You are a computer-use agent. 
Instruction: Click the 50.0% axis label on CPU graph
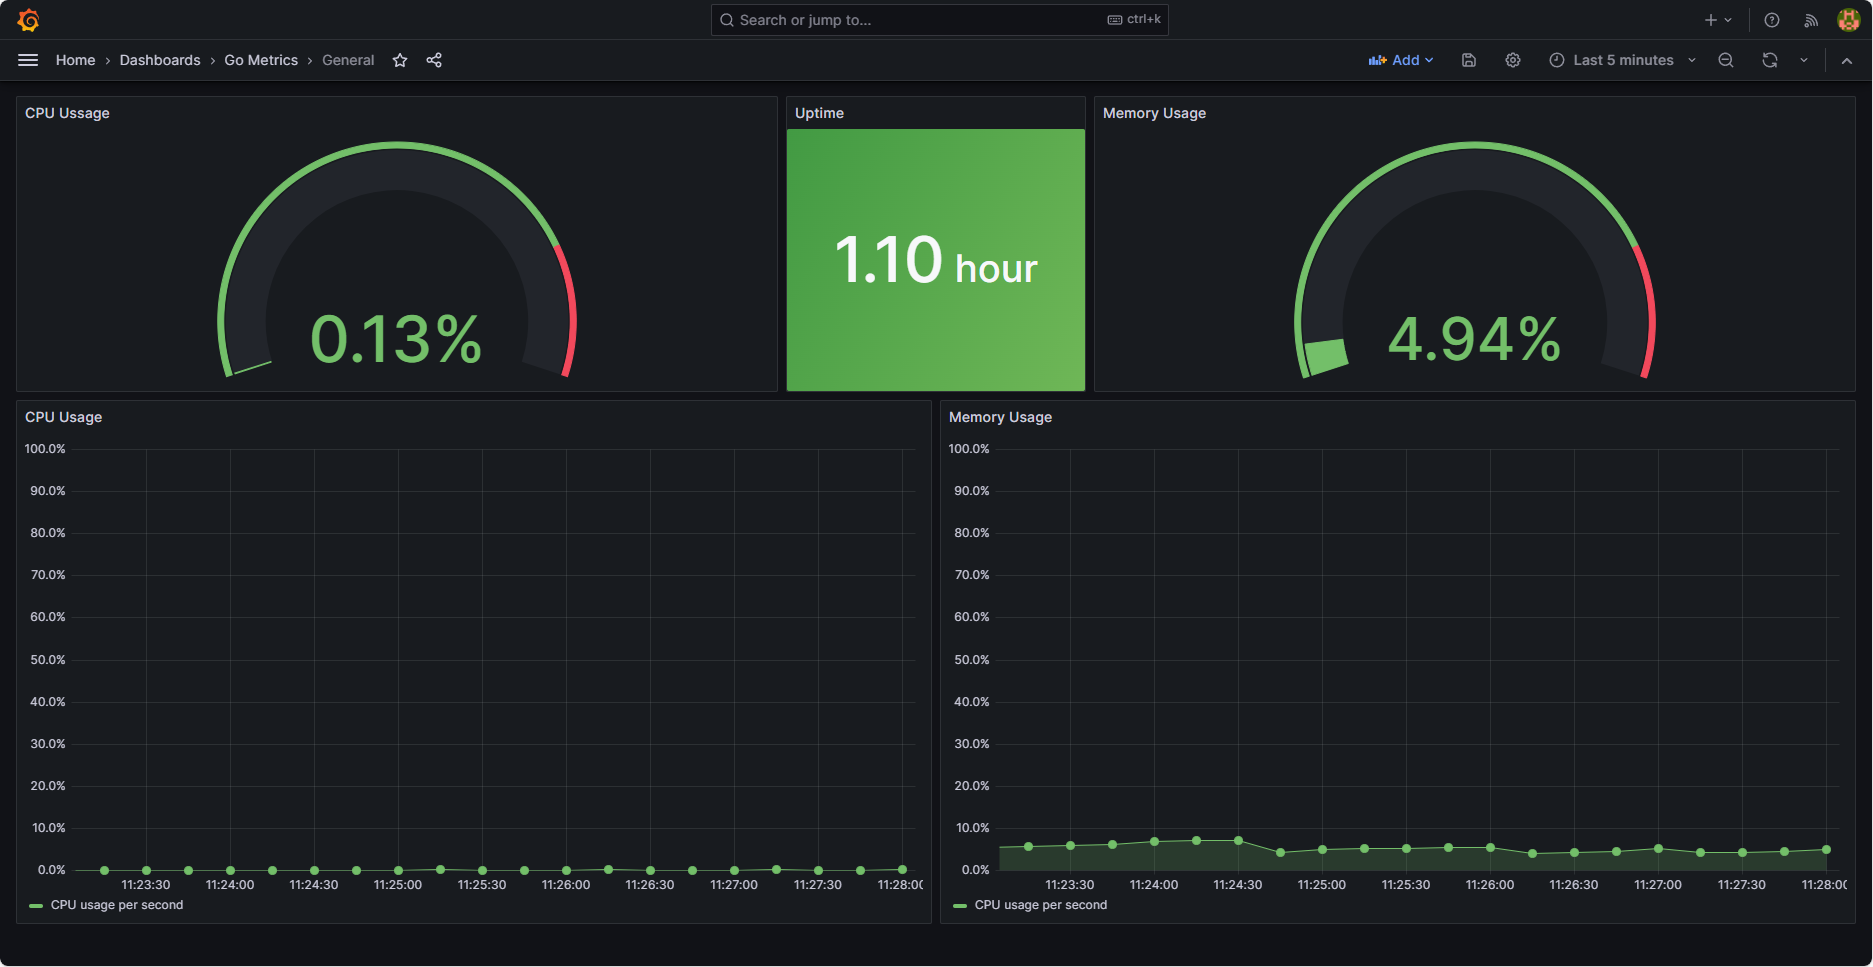coord(48,660)
